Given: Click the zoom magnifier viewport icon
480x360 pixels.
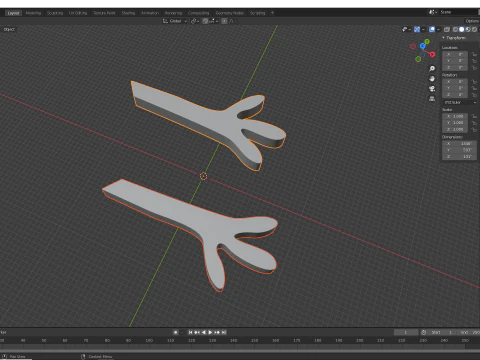Looking at the screenshot, I should point(432,69).
